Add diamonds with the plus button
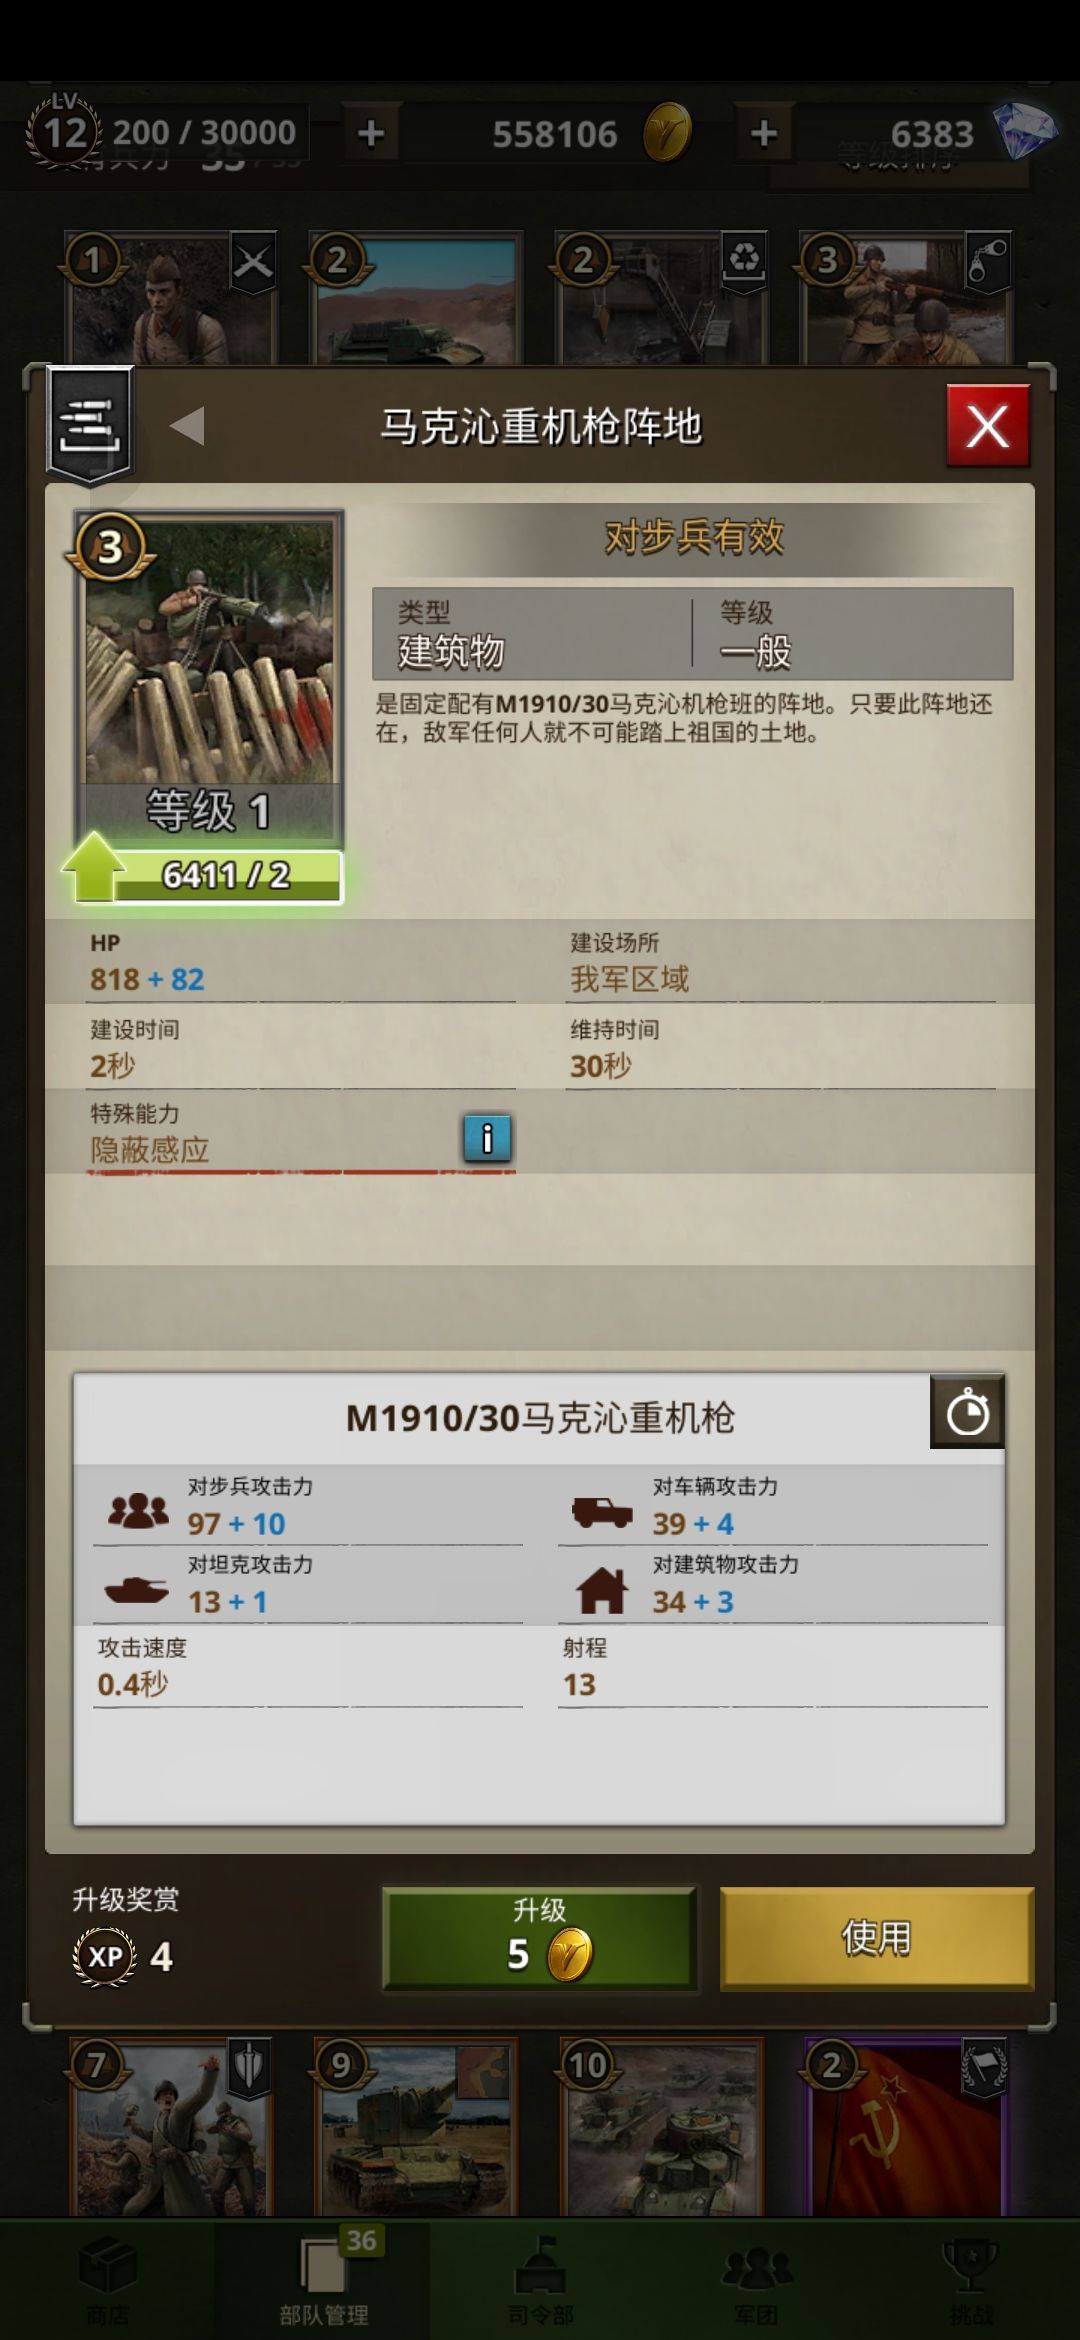This screenshot has width=1080, height=2340. (x=764, y=133)
